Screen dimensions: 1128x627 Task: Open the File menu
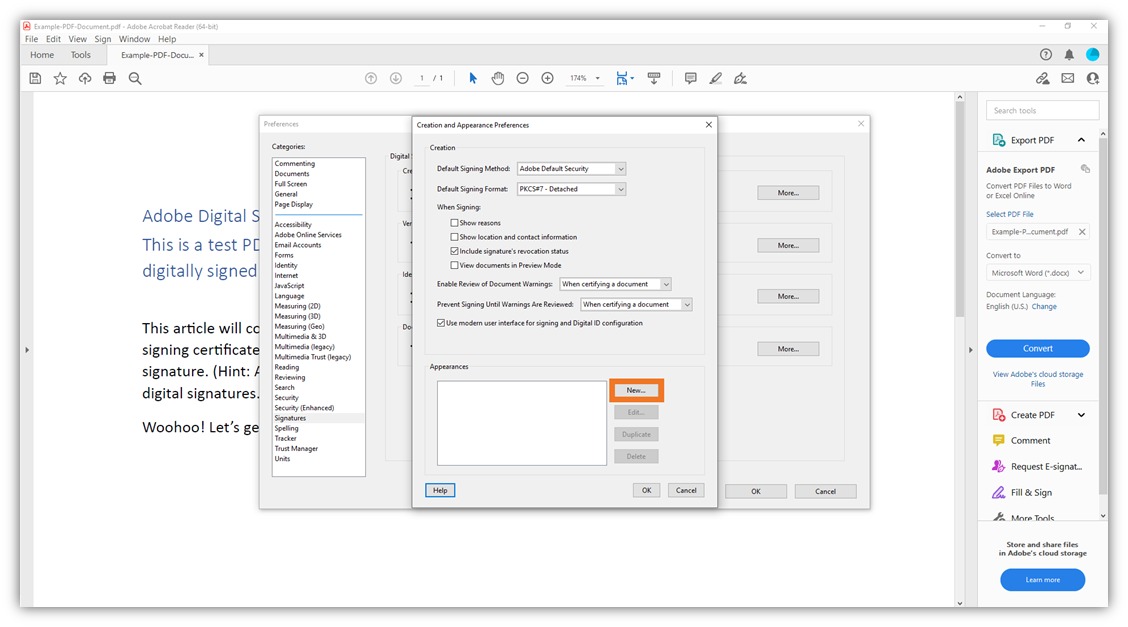(x=32, y=39)
